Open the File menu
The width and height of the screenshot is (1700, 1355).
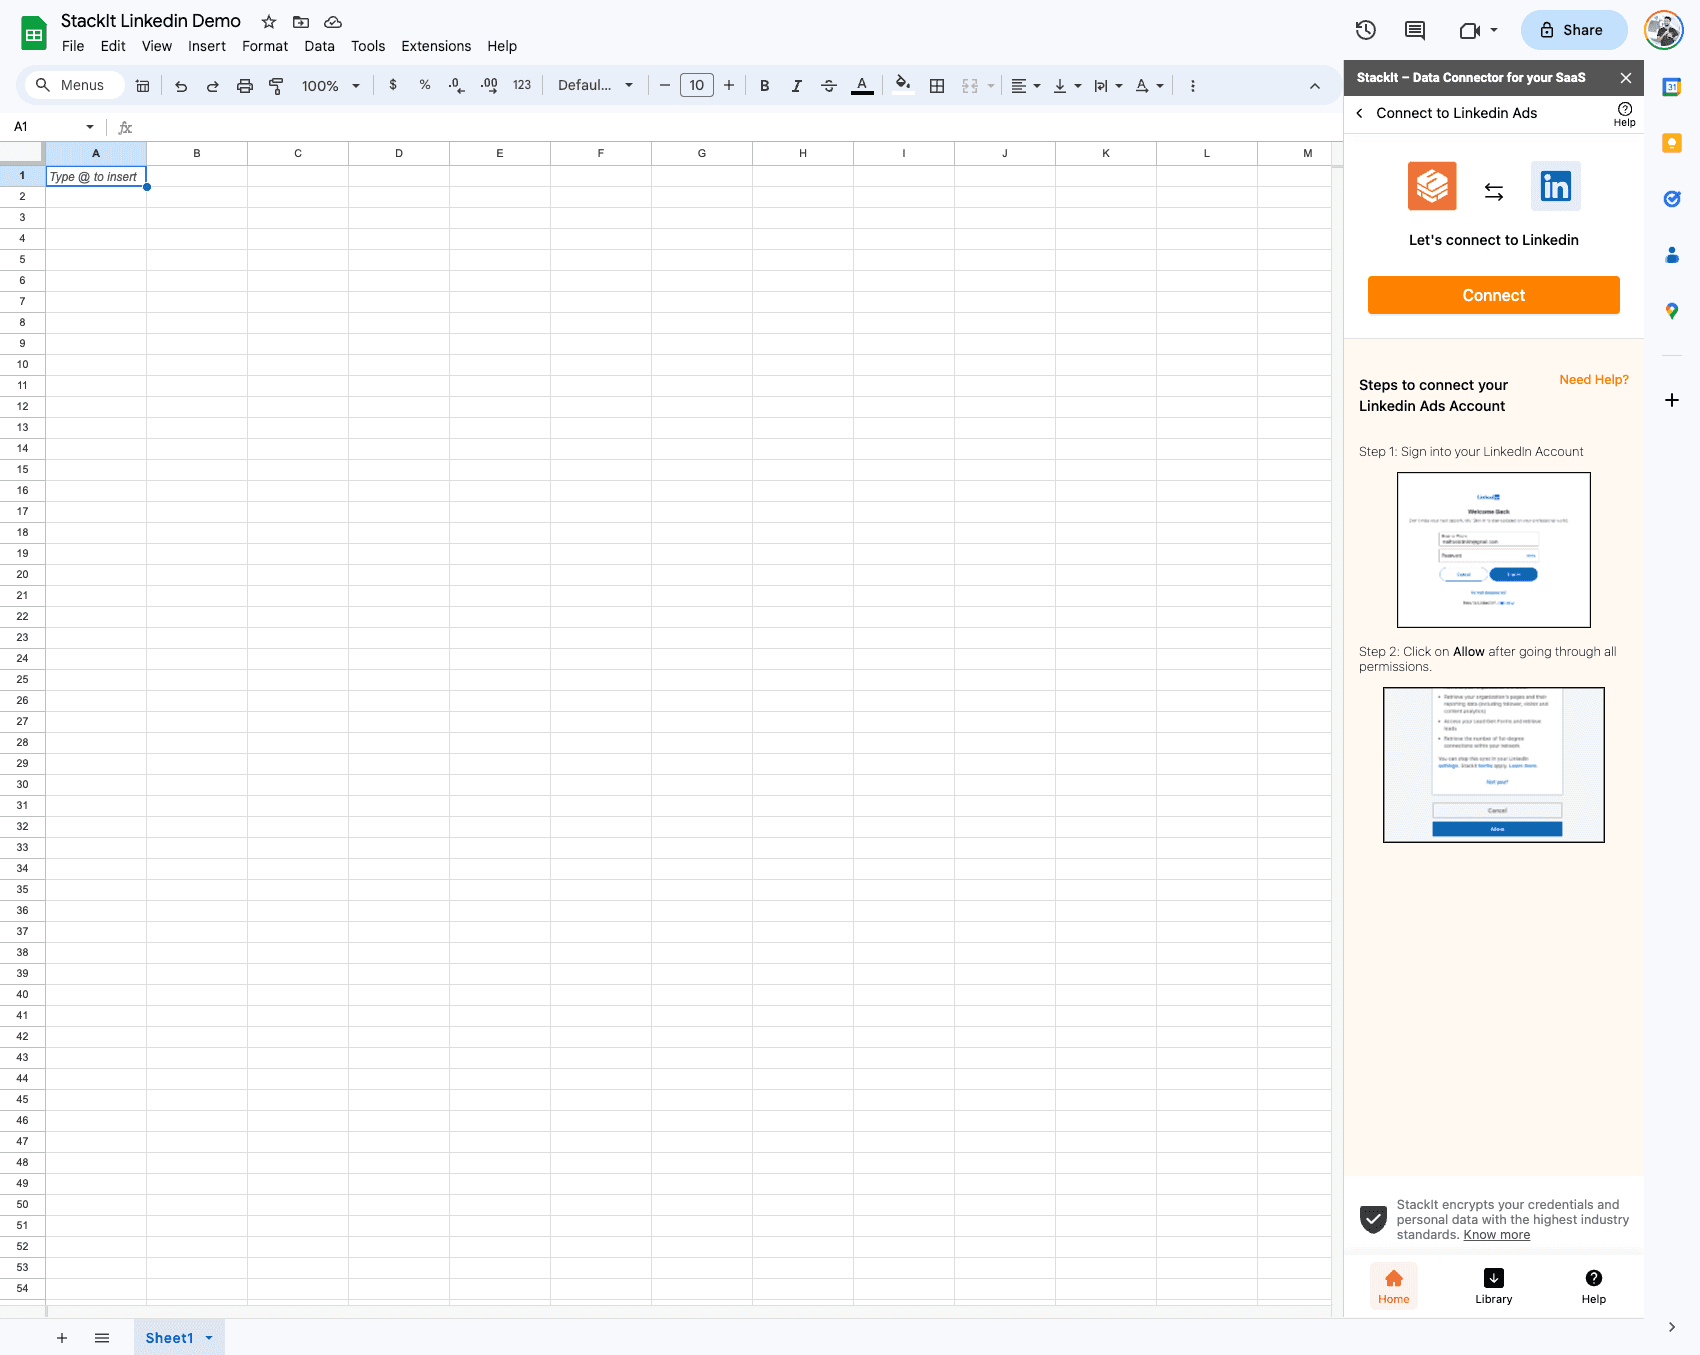coord(73,46)
